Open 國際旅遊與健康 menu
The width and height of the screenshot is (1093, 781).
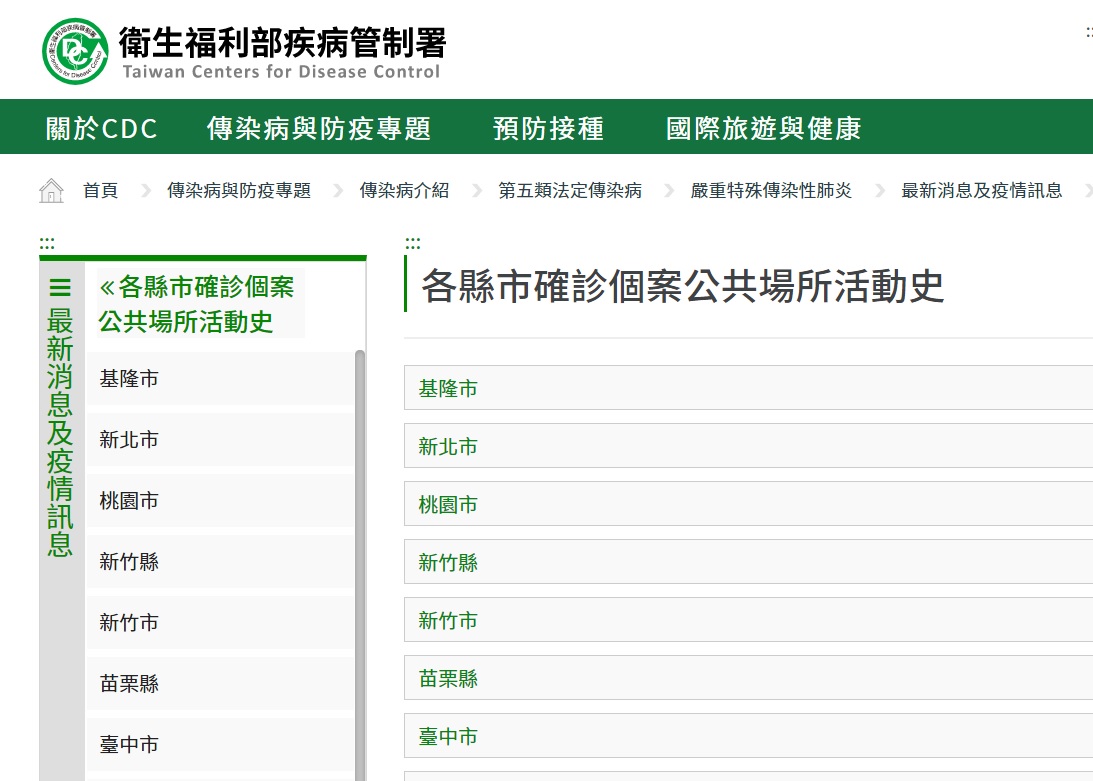(x=764, y=128)
